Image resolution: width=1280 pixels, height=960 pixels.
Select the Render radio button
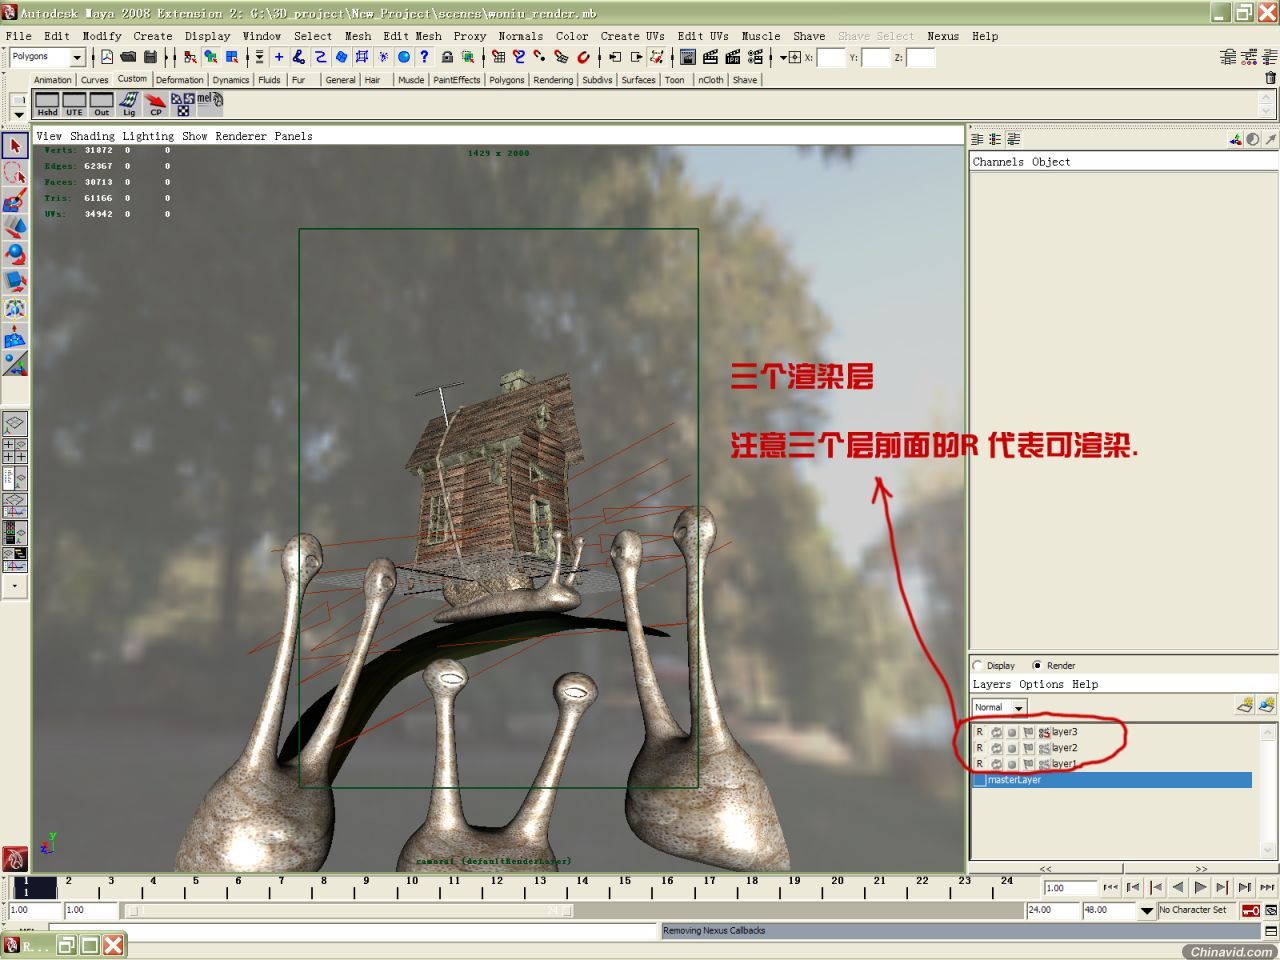[1037, 665]
